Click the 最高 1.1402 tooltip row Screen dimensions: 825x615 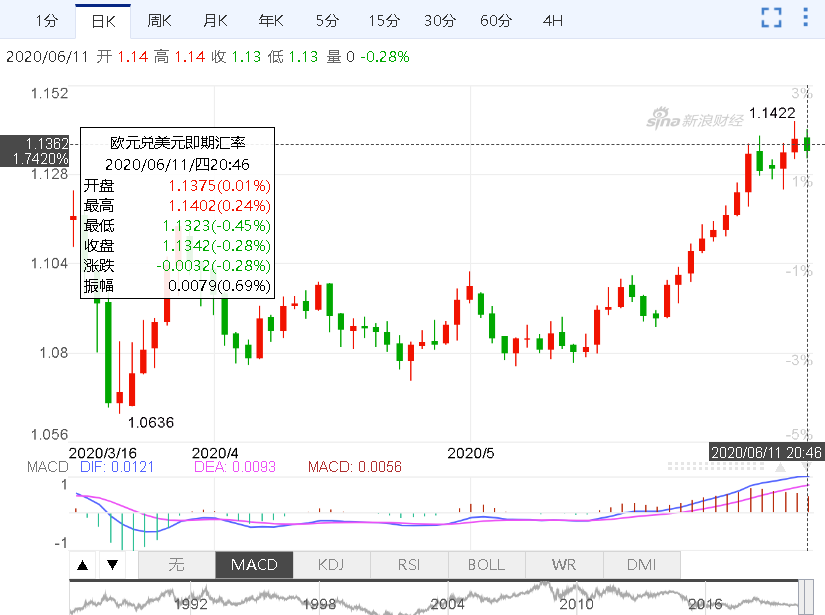(x=177, y=206)
